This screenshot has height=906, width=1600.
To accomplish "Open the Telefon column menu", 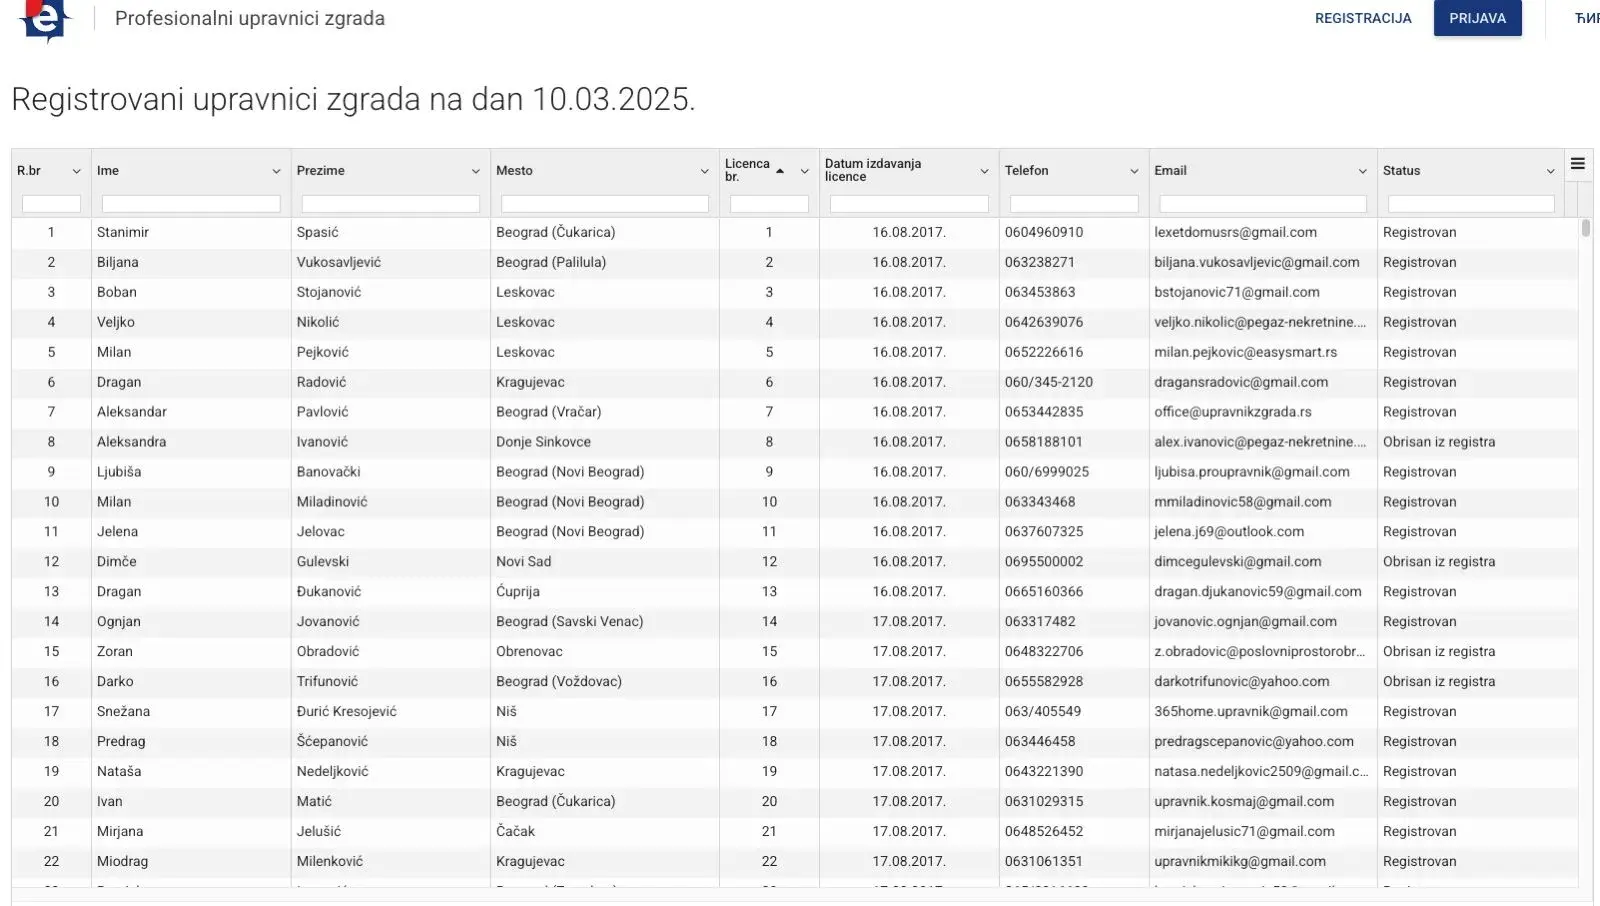I will 1134,170.
